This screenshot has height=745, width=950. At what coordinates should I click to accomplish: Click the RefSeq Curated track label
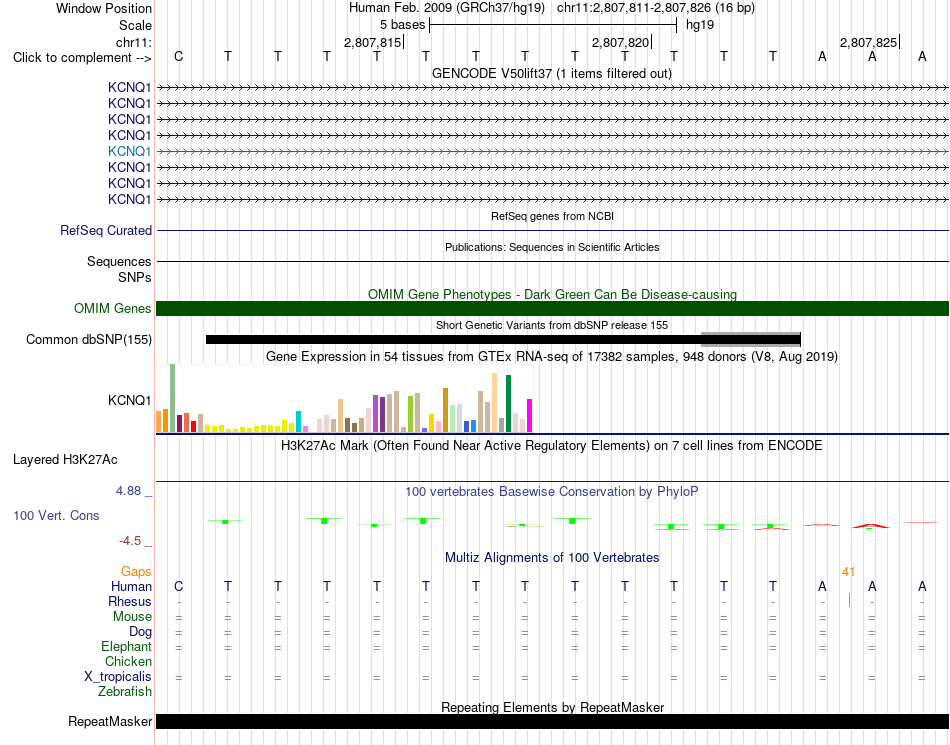point(106,230)
